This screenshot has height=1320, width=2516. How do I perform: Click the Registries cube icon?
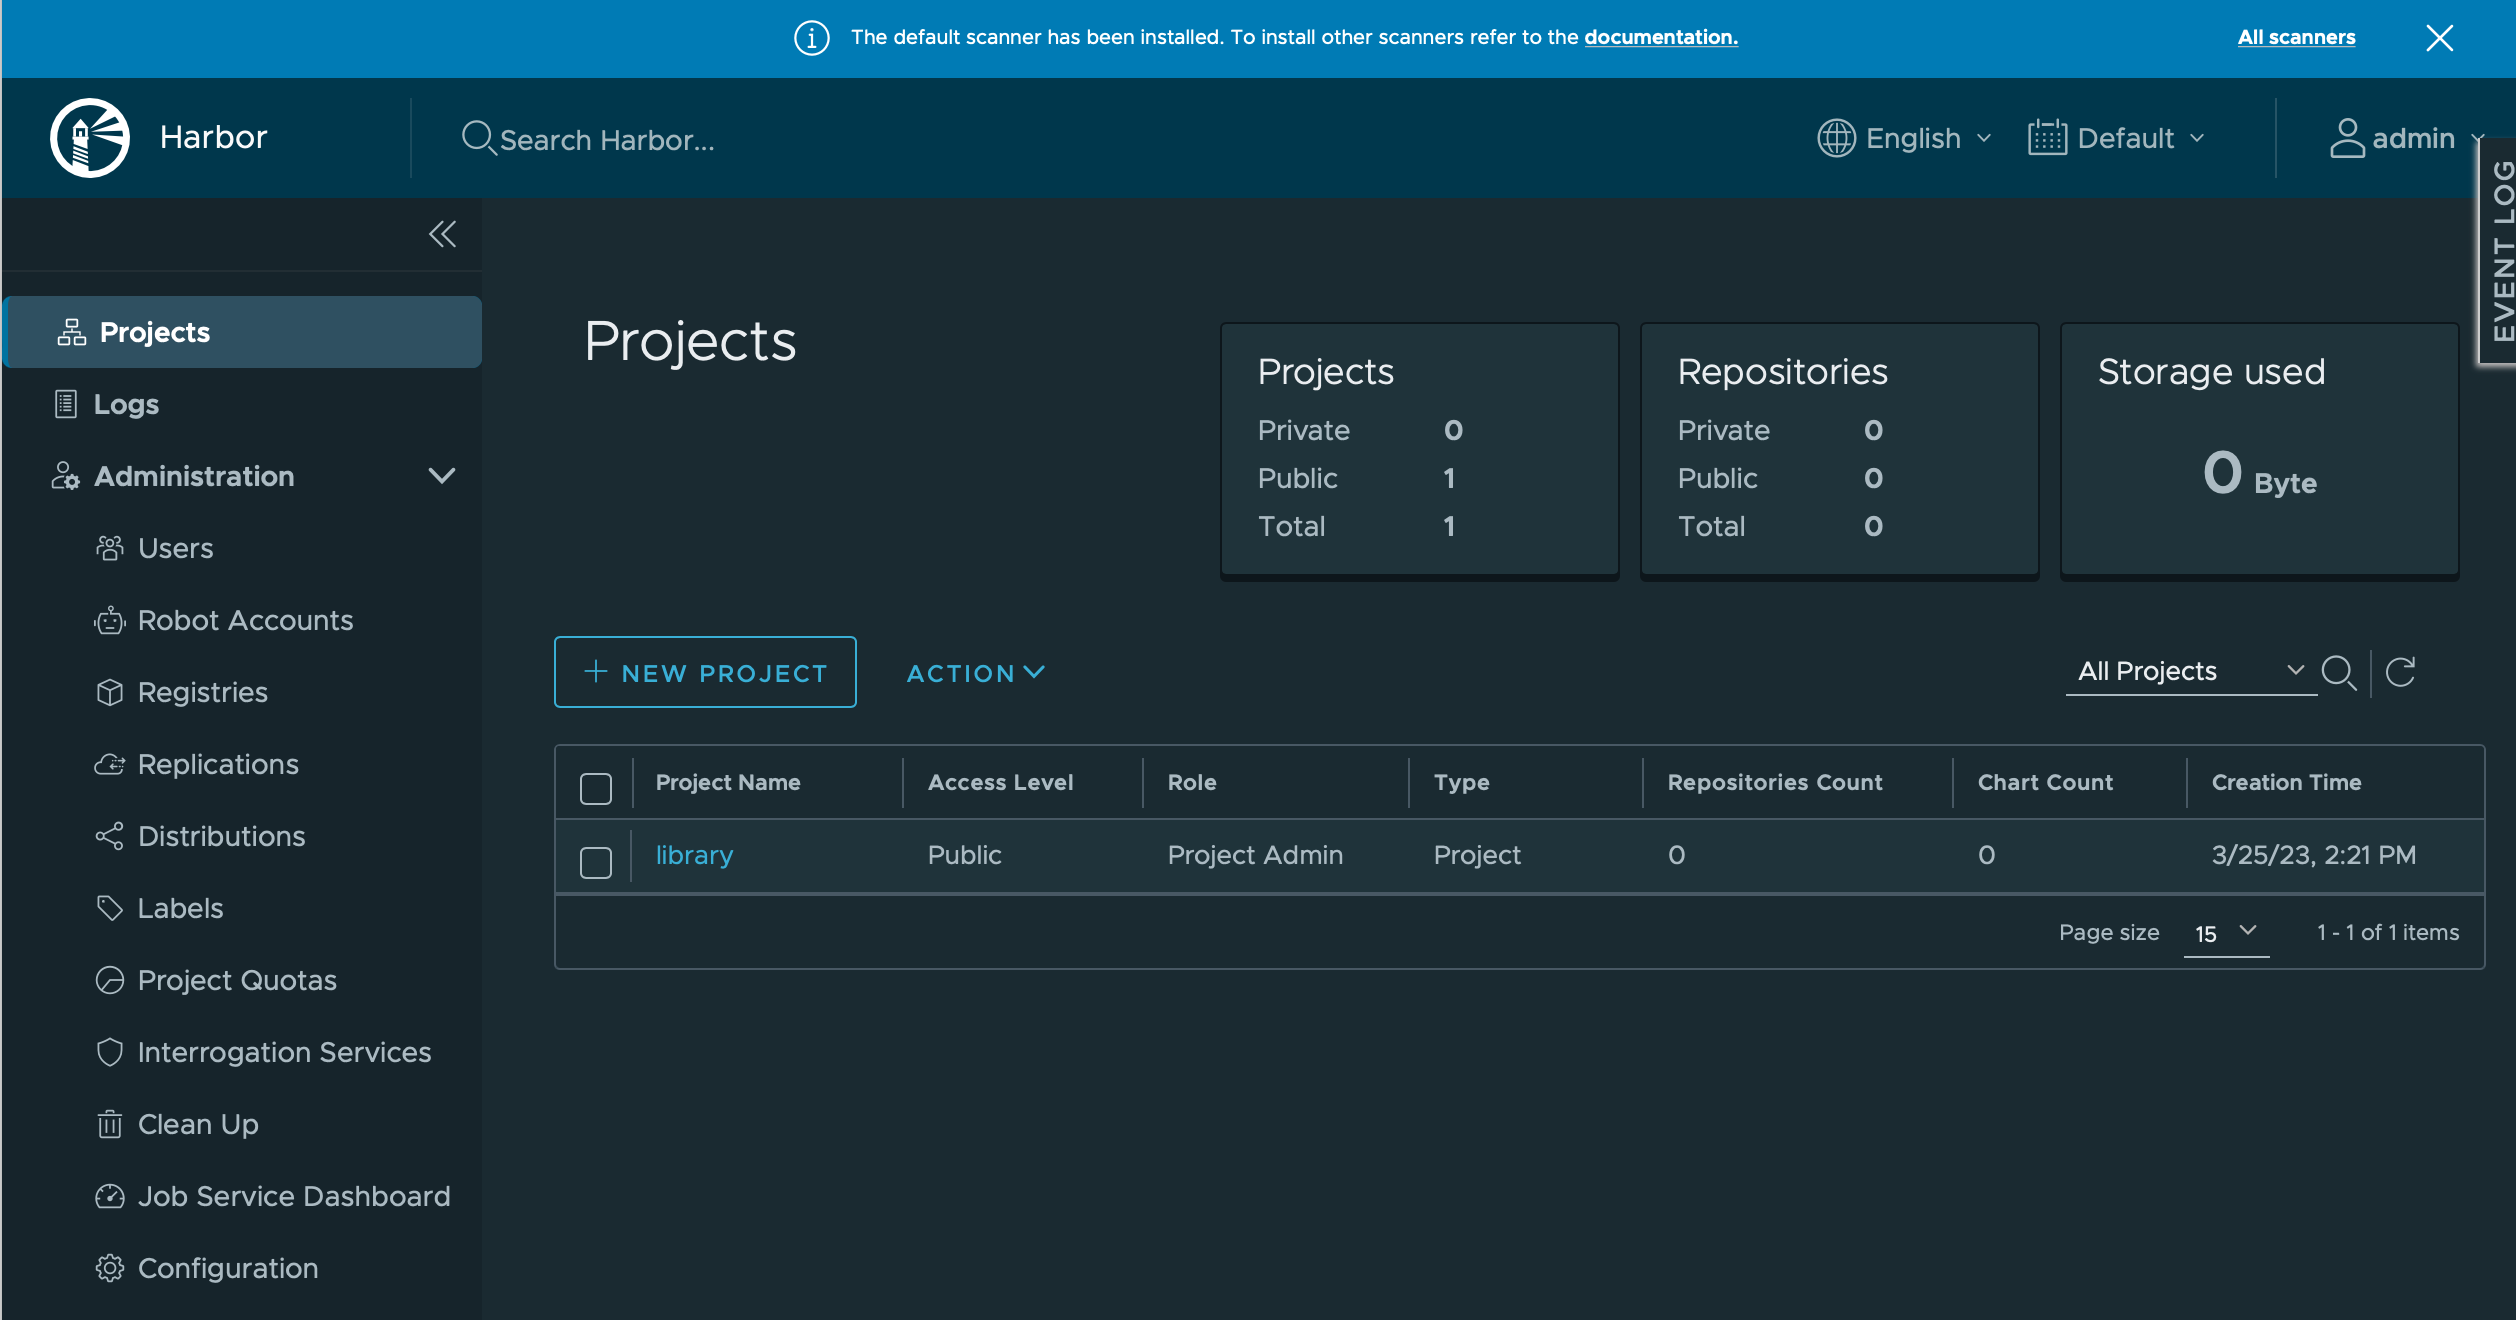coord(110,692)
